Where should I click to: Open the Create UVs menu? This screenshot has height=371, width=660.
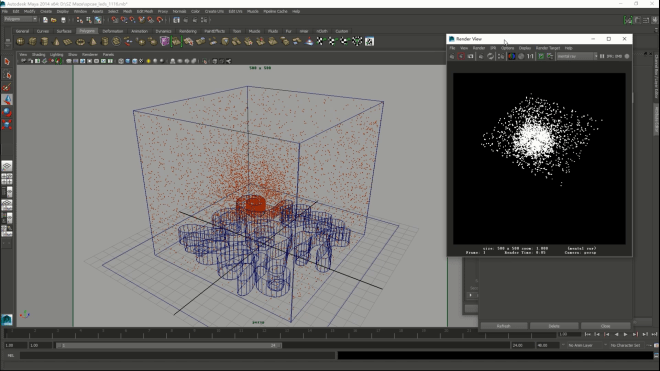pos(214,11)
